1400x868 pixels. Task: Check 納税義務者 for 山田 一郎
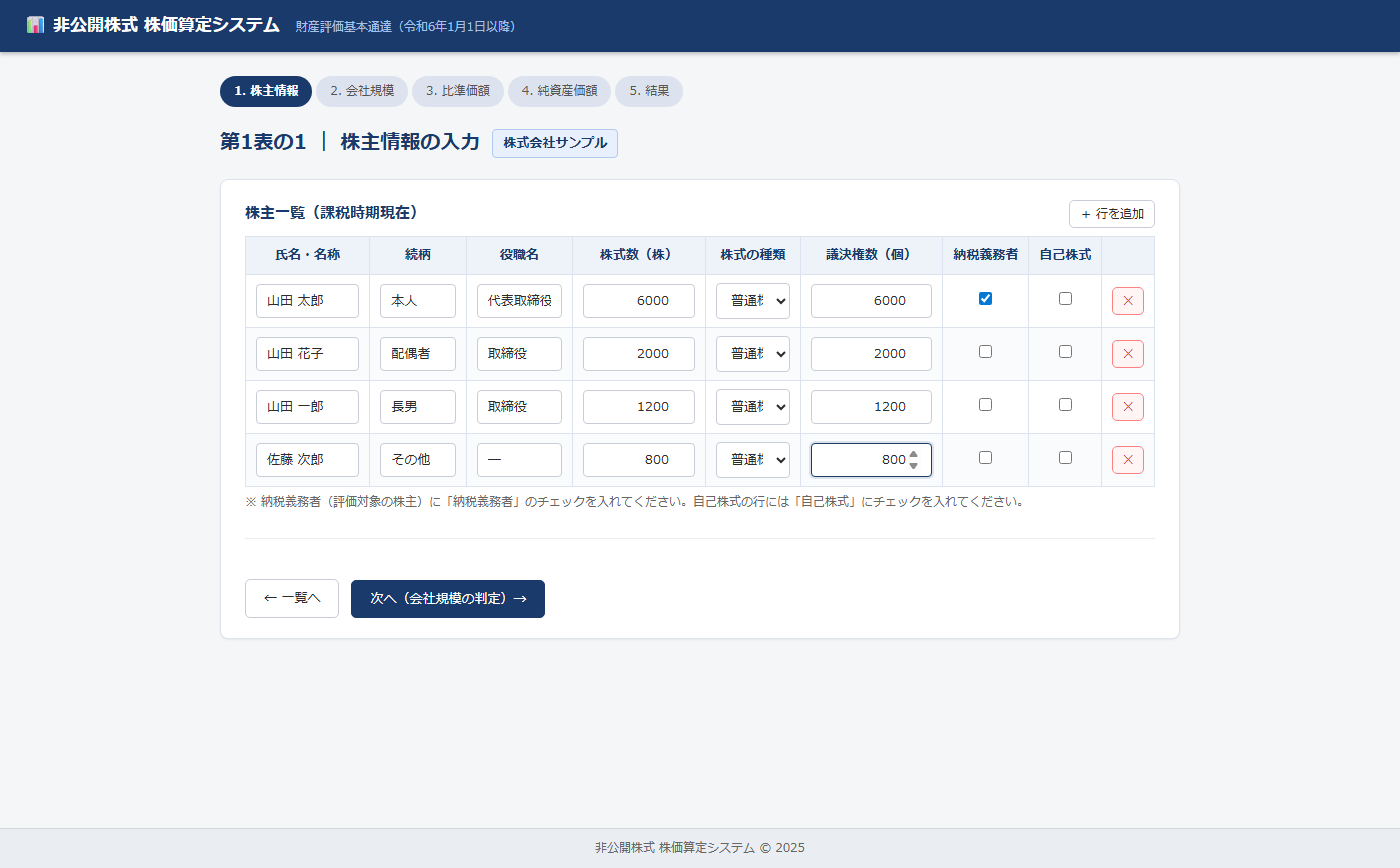point(985,404)
